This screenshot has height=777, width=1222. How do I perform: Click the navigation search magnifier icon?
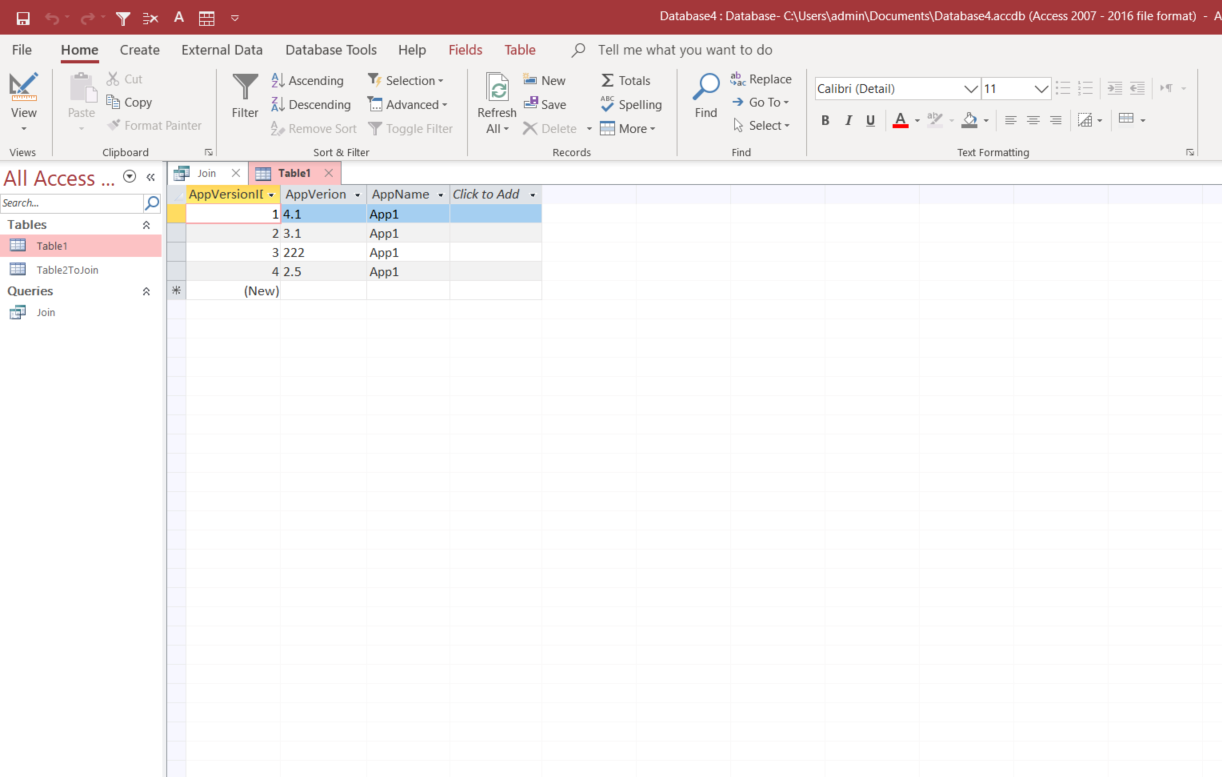point(152,203)
